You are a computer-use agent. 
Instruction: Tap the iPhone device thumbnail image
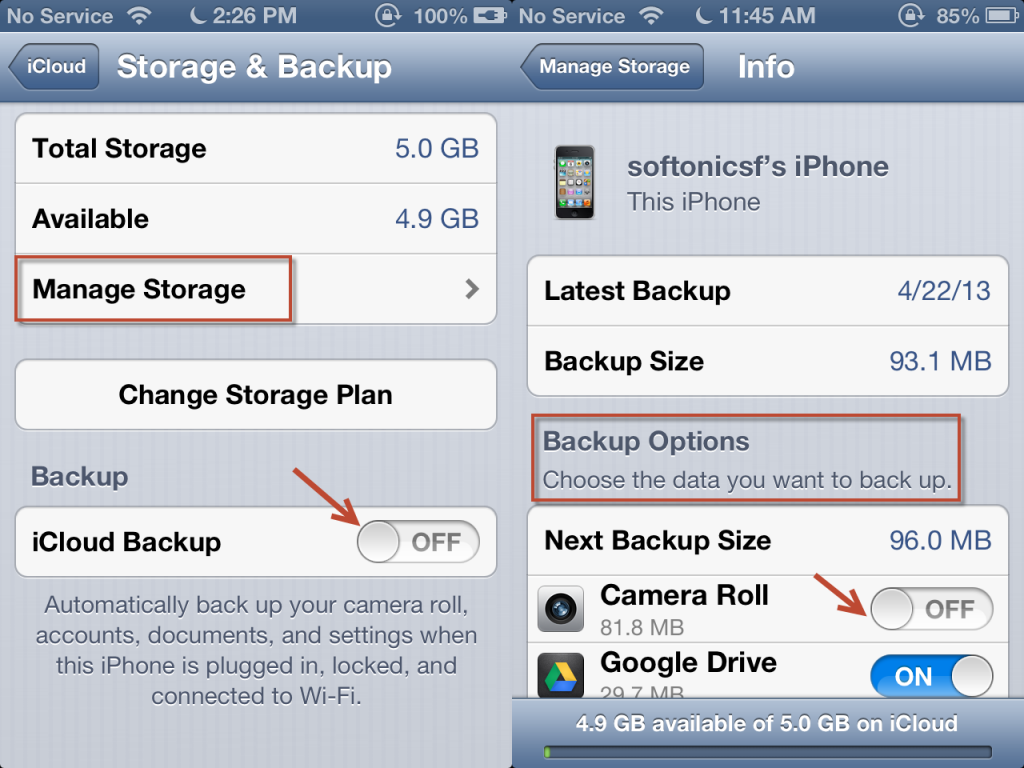tap(574, 183)
